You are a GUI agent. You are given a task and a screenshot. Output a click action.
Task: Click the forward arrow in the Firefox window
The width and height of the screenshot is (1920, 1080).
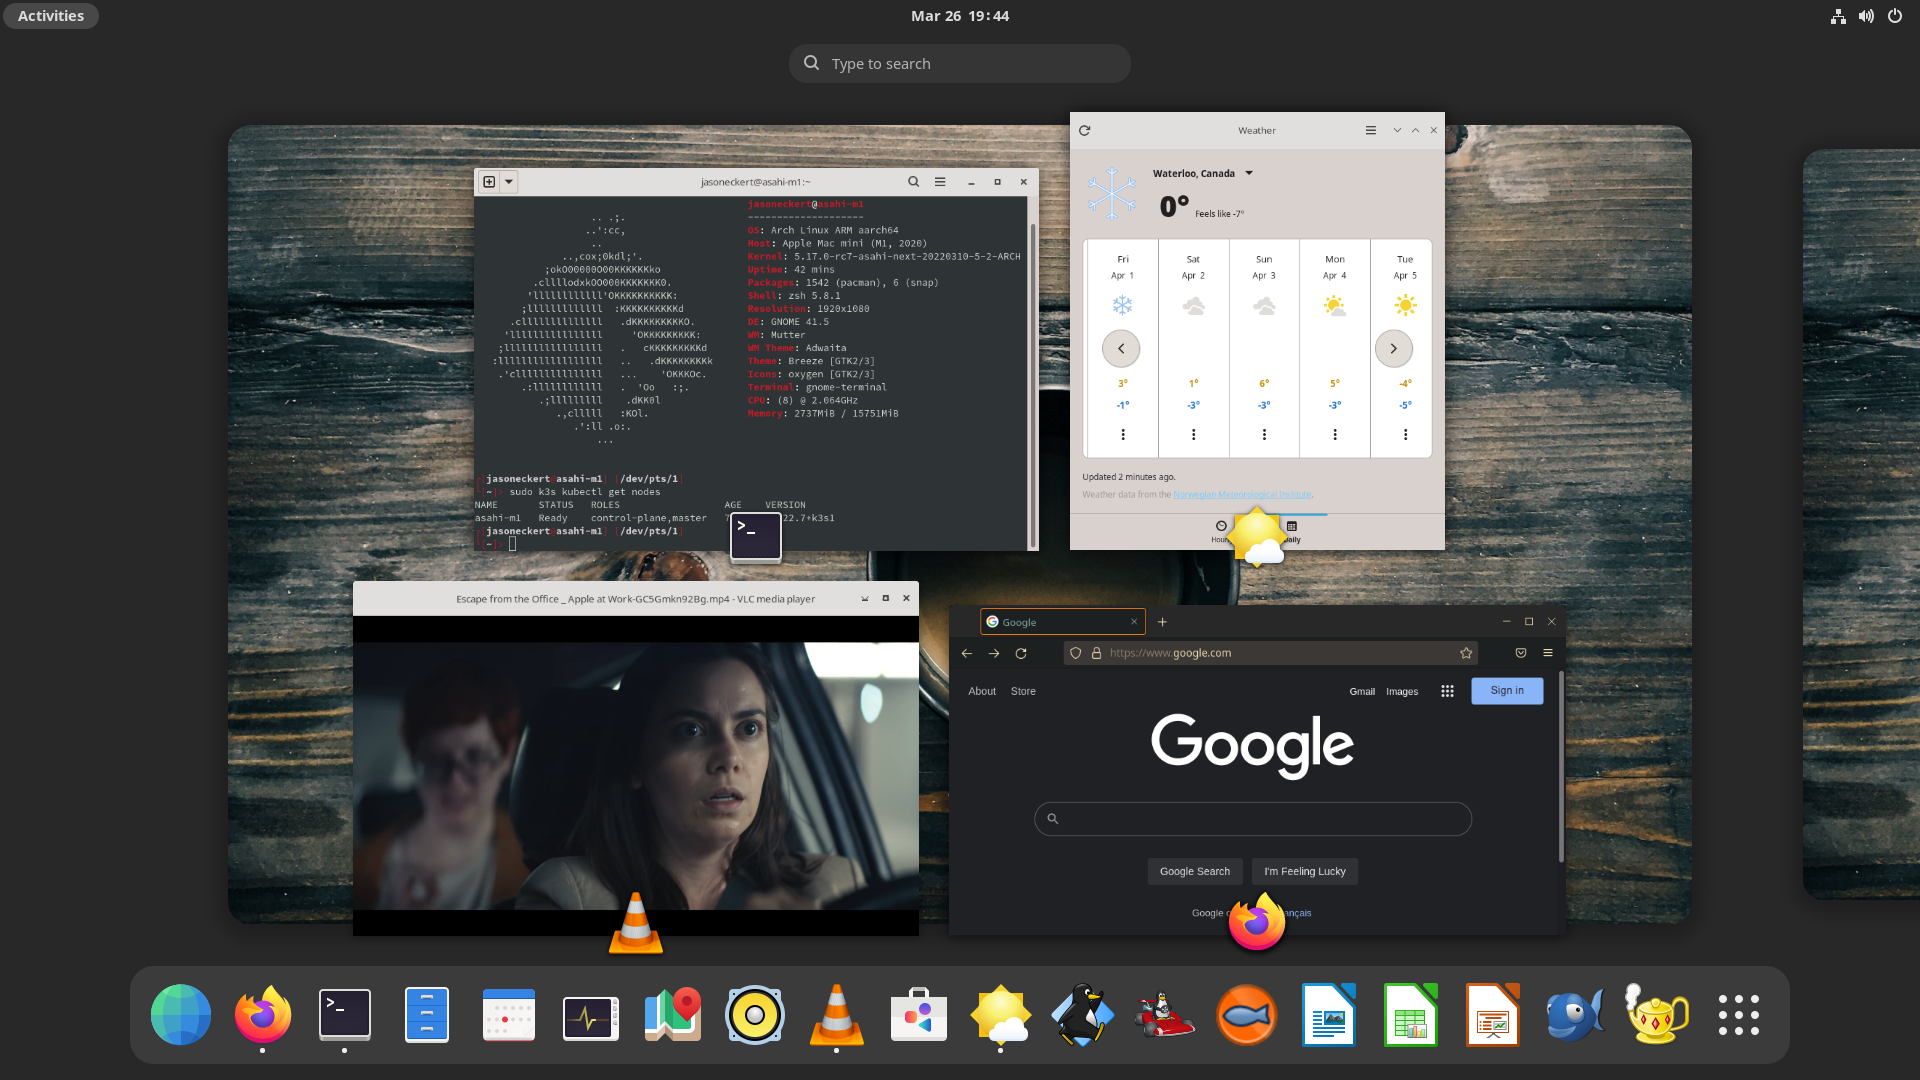[x=994, y=653]
